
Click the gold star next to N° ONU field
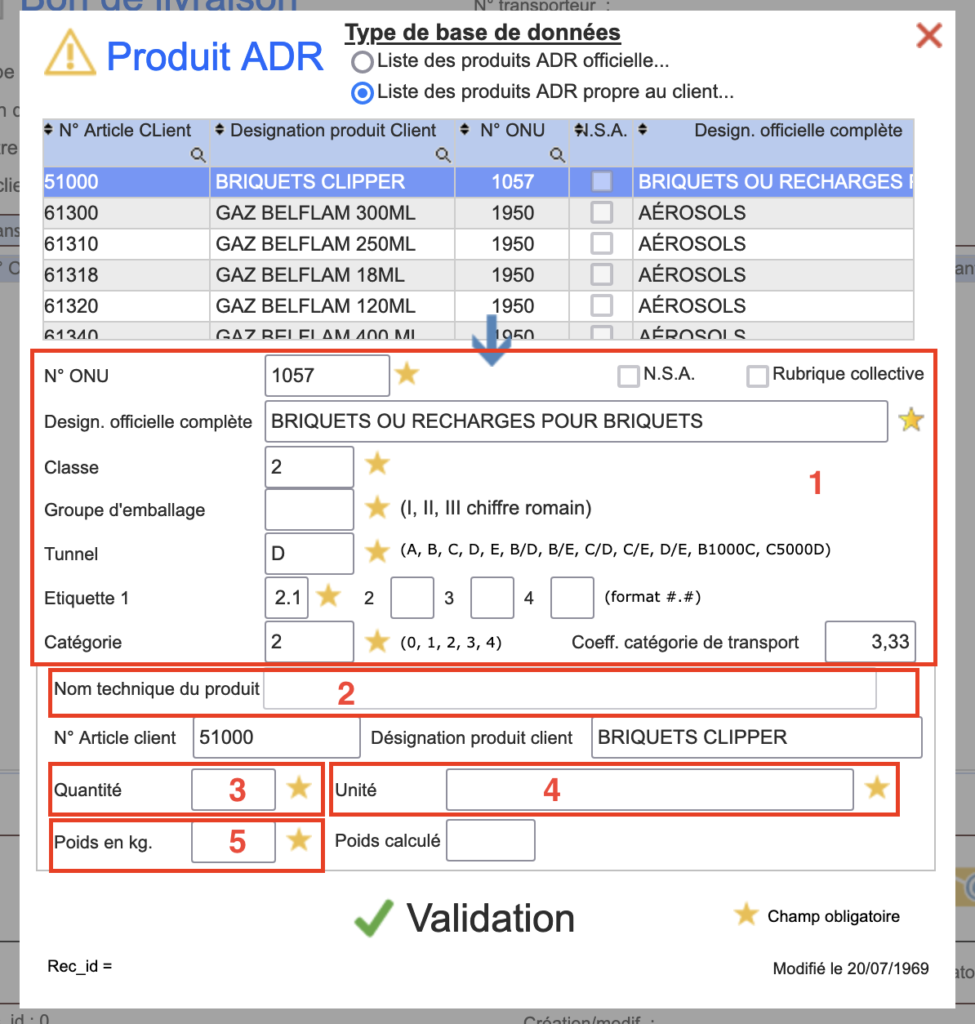point(406,375)
